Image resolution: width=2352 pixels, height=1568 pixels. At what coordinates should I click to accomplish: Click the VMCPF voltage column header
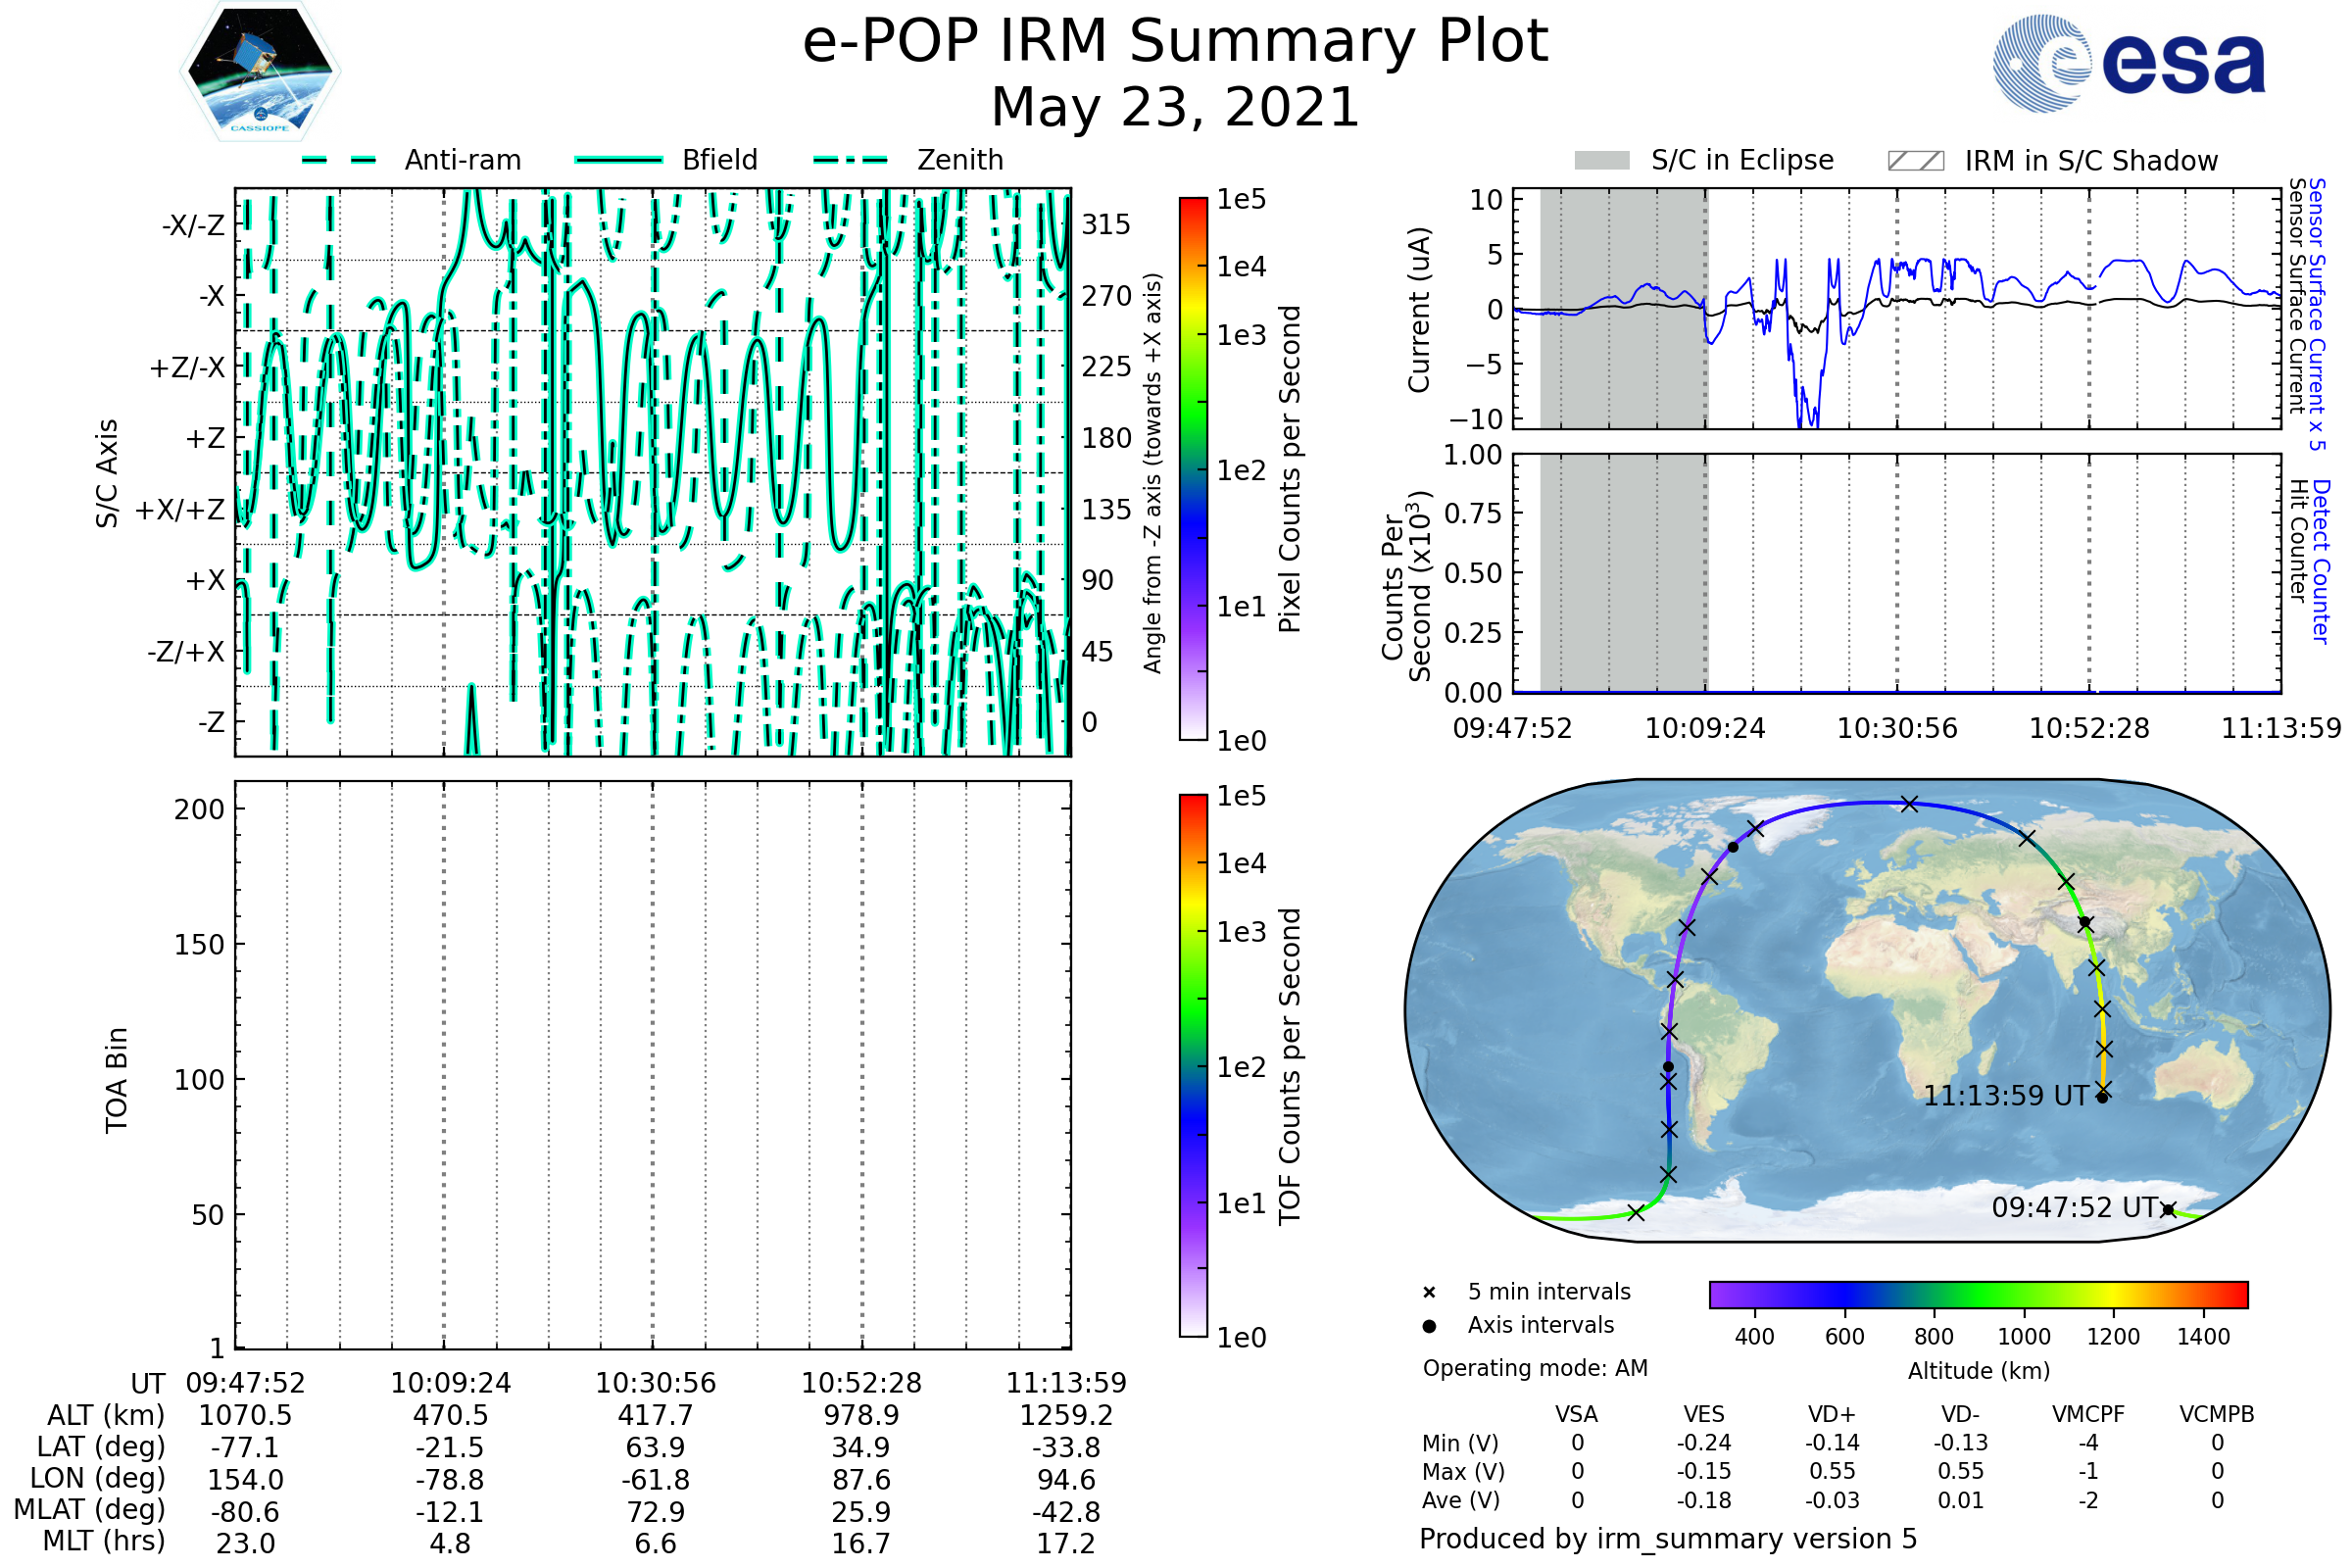coord(2088,1415)
